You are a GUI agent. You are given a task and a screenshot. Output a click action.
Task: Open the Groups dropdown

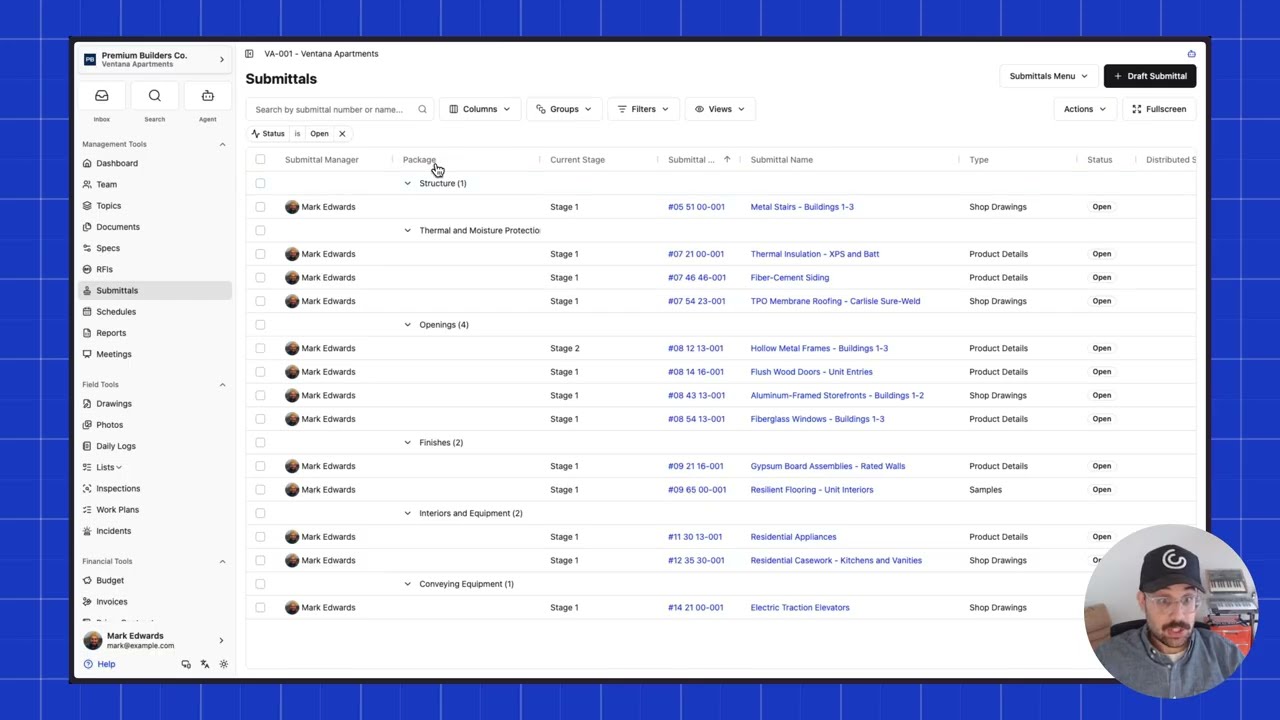click(x=564, y=109)
